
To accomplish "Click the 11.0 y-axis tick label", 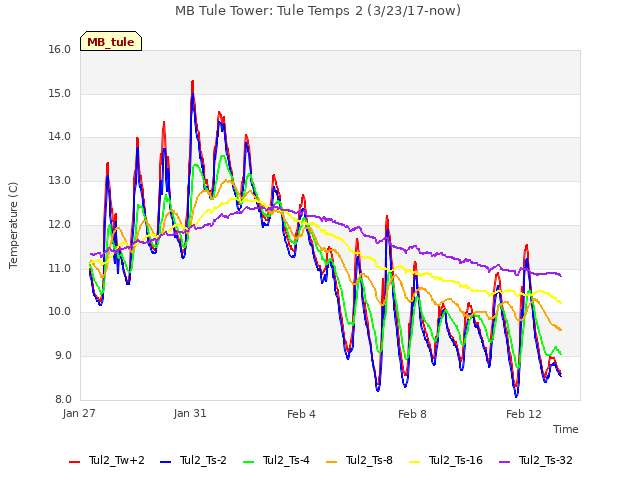I will click(60, 269).
